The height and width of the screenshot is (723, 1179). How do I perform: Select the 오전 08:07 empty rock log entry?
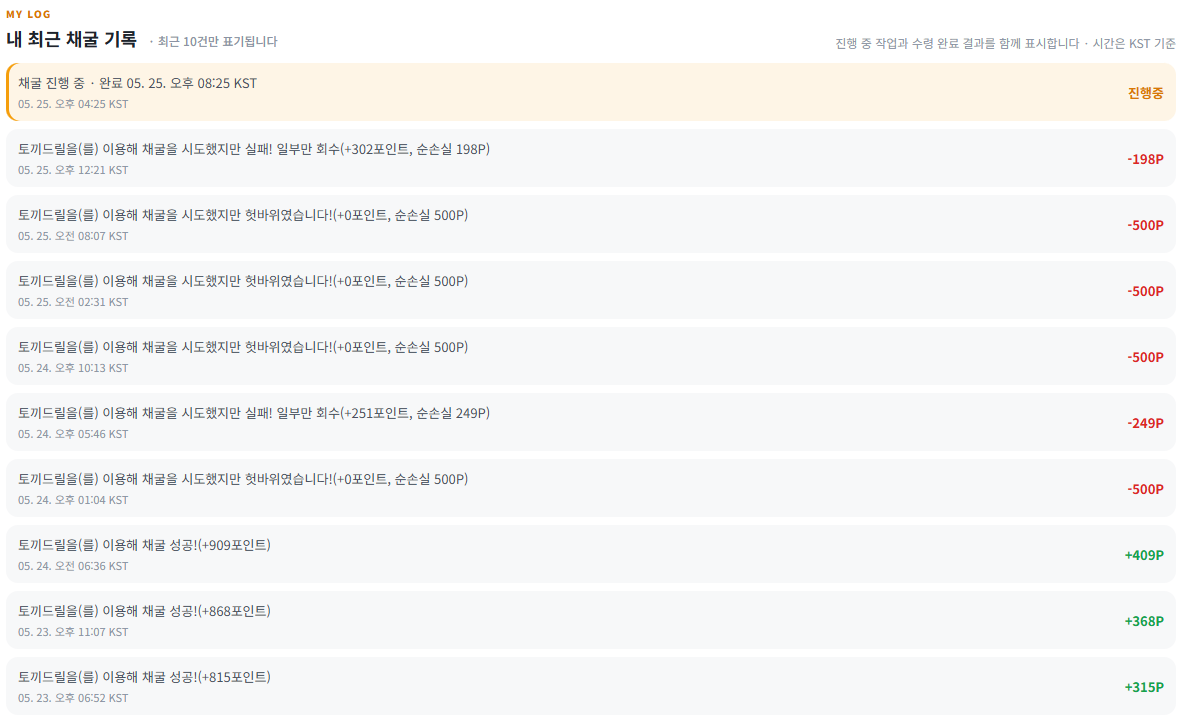pyautogui.click(x=590, y=225)
